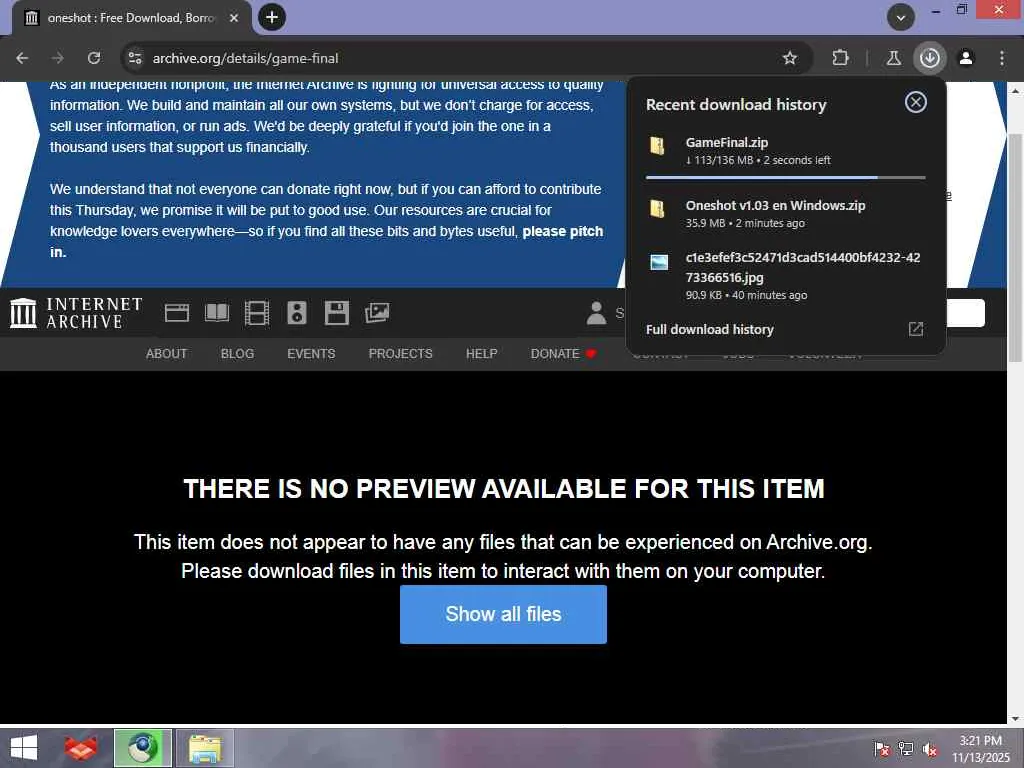Screen dimensions: 1024x768
Task: Open the GameFinal.zip download entry
Action: (x=785, y=151)
